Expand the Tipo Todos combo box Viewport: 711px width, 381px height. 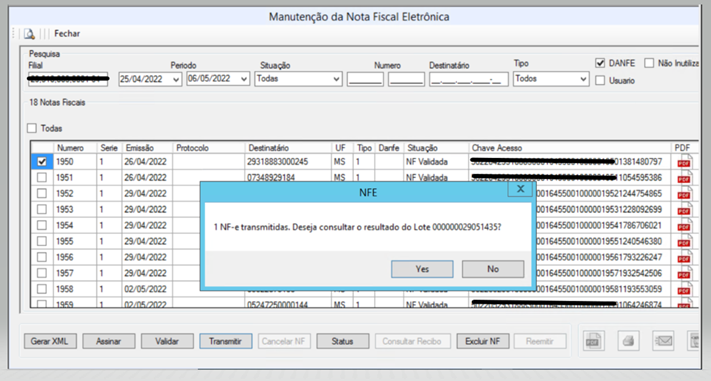(x=583, y=79)
